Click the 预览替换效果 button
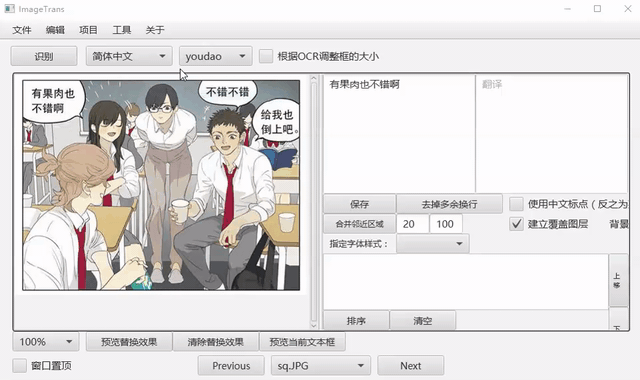The image size is (640, 380). point(129,342)
